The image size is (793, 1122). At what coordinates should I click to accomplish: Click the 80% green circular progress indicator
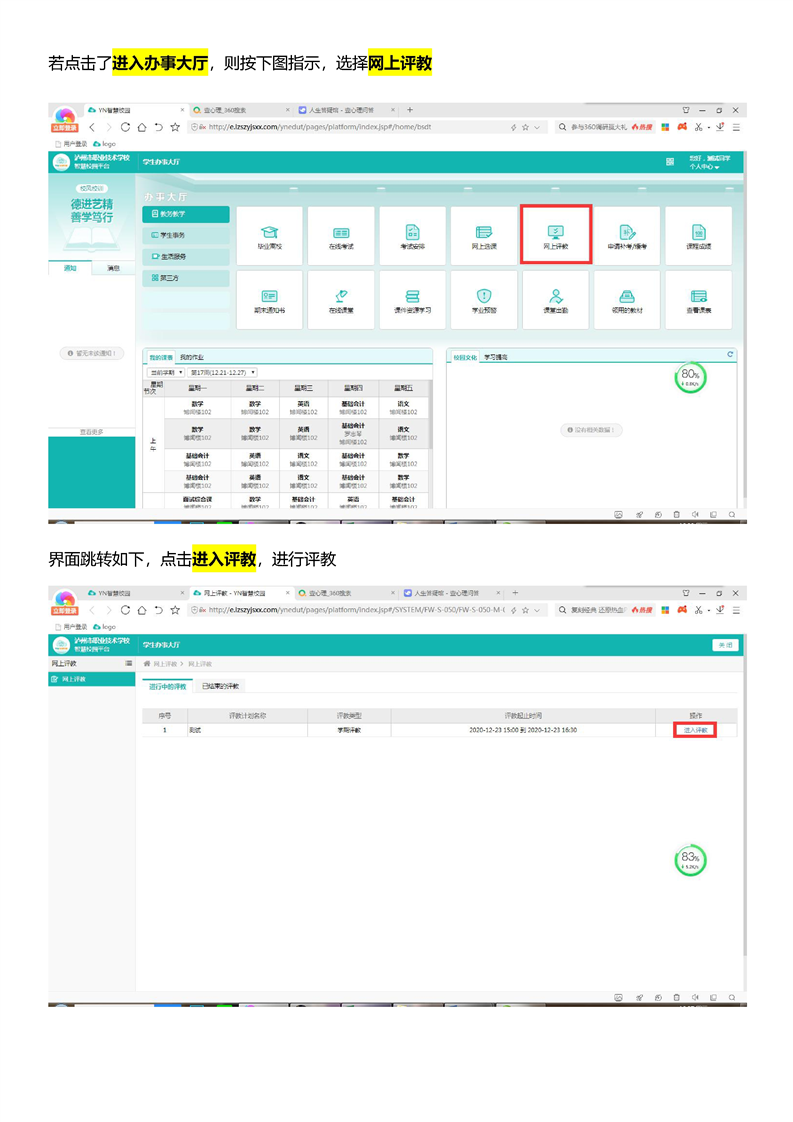(x=690, y=378)
